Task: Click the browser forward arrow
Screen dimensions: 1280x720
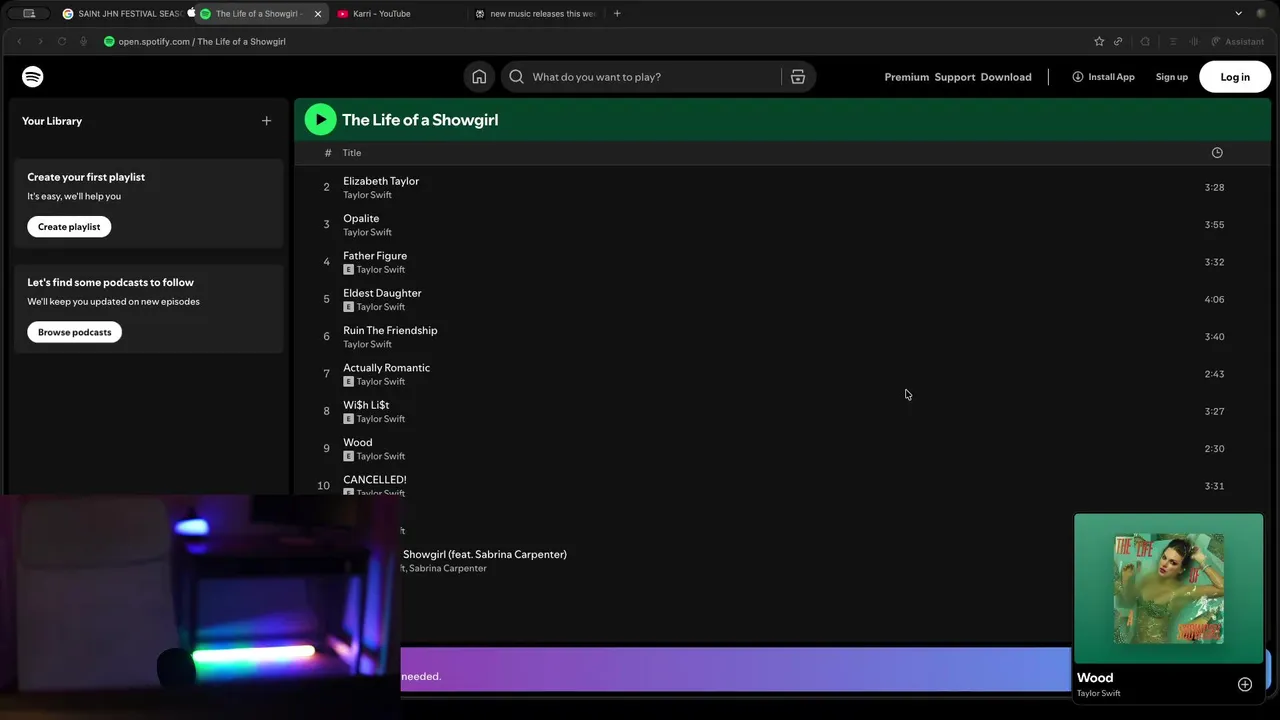Action: (x=40, y=41)
